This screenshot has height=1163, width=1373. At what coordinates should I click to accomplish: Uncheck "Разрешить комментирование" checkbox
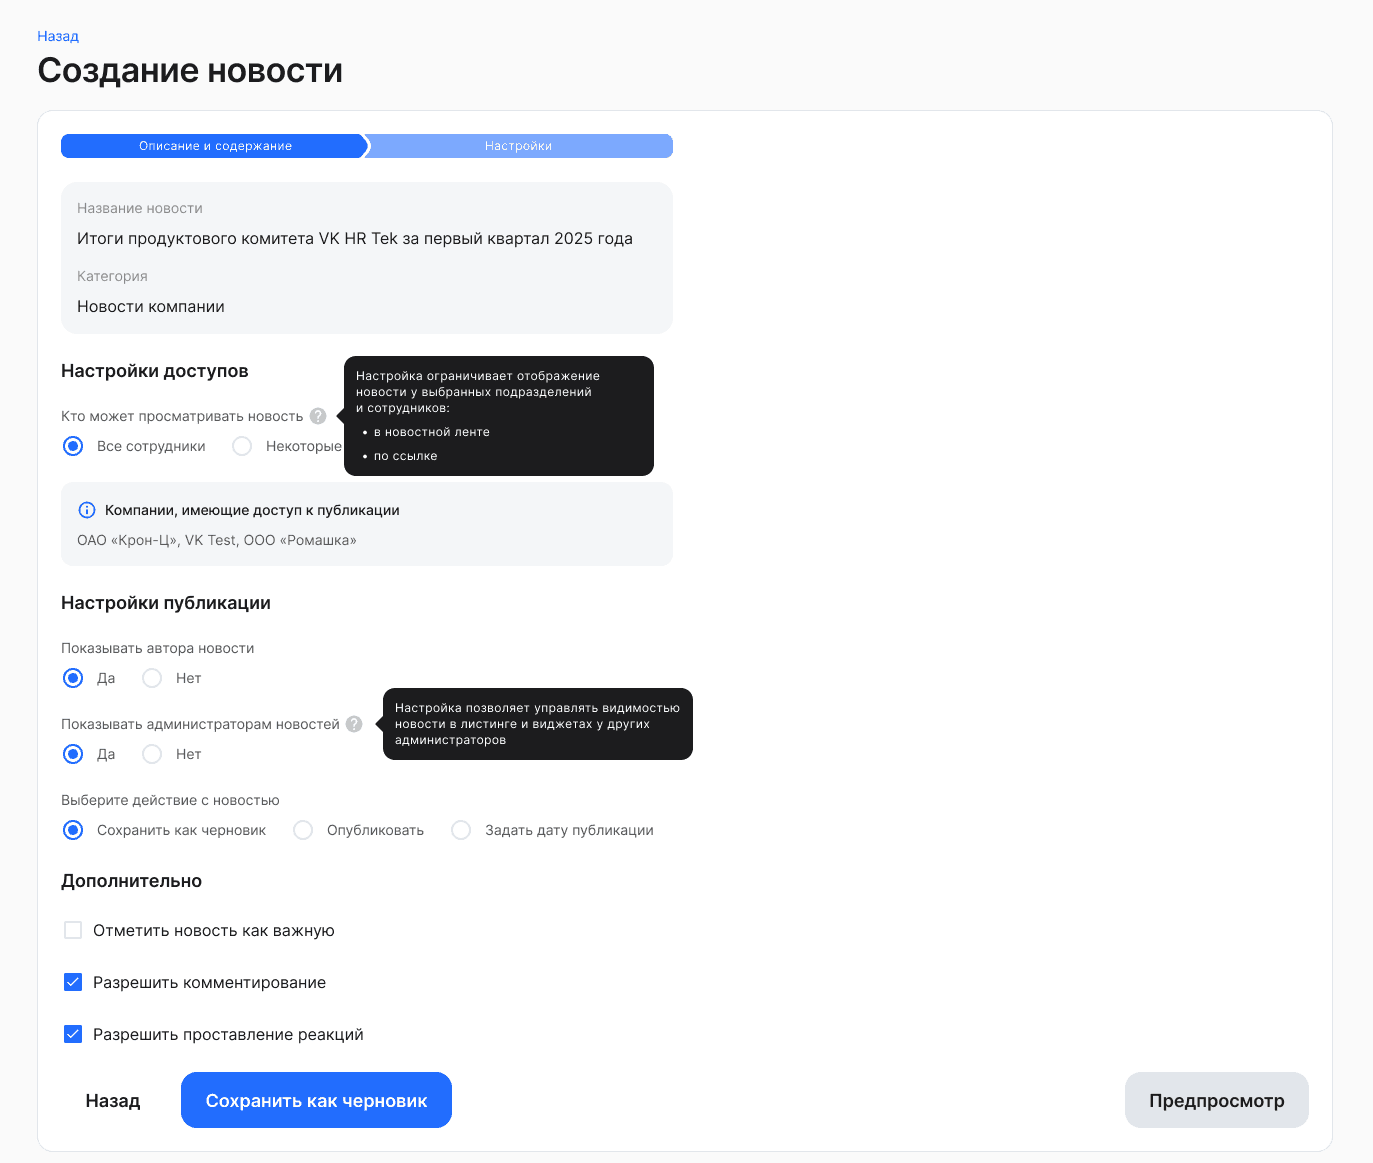(x=73, y=982)
